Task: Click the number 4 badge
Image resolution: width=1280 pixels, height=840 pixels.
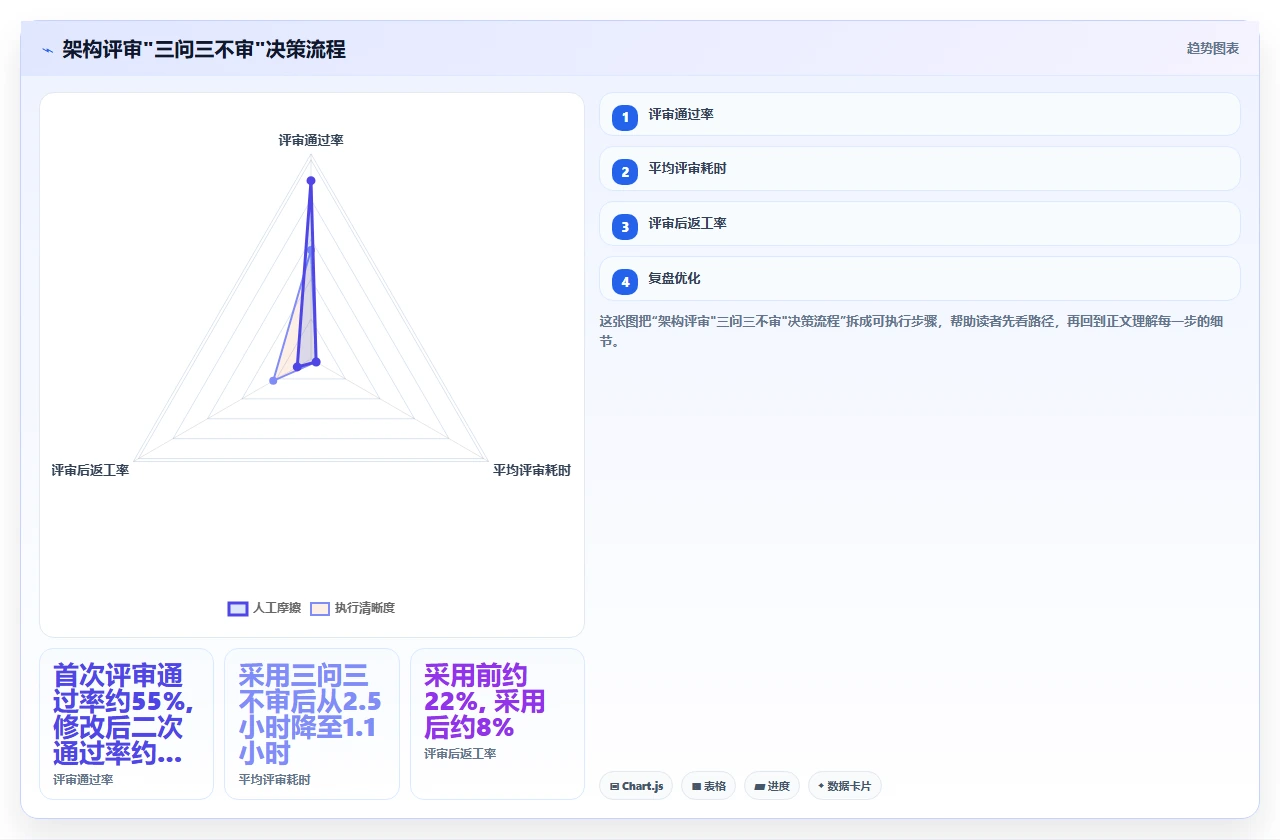Action: coord(625,282)
